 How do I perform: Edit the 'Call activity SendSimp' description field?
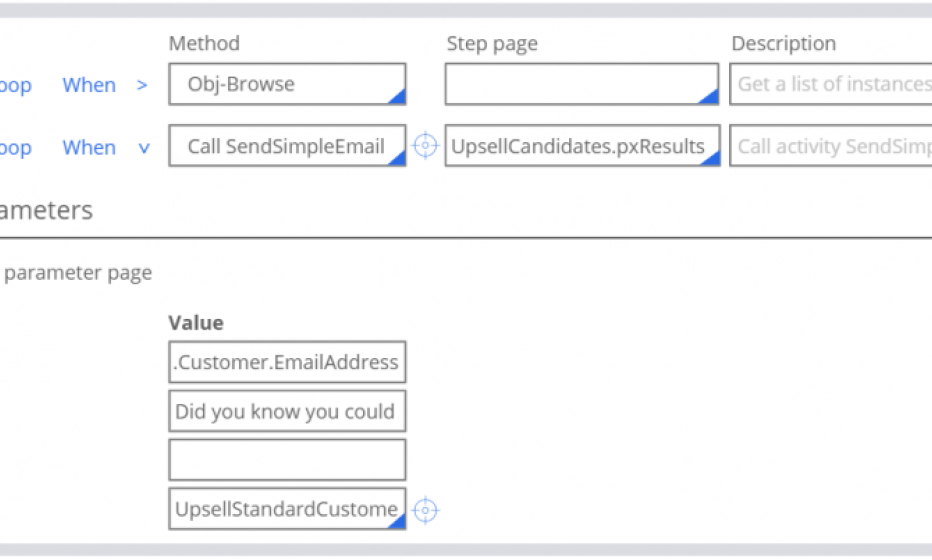click(x=831, y=146)
